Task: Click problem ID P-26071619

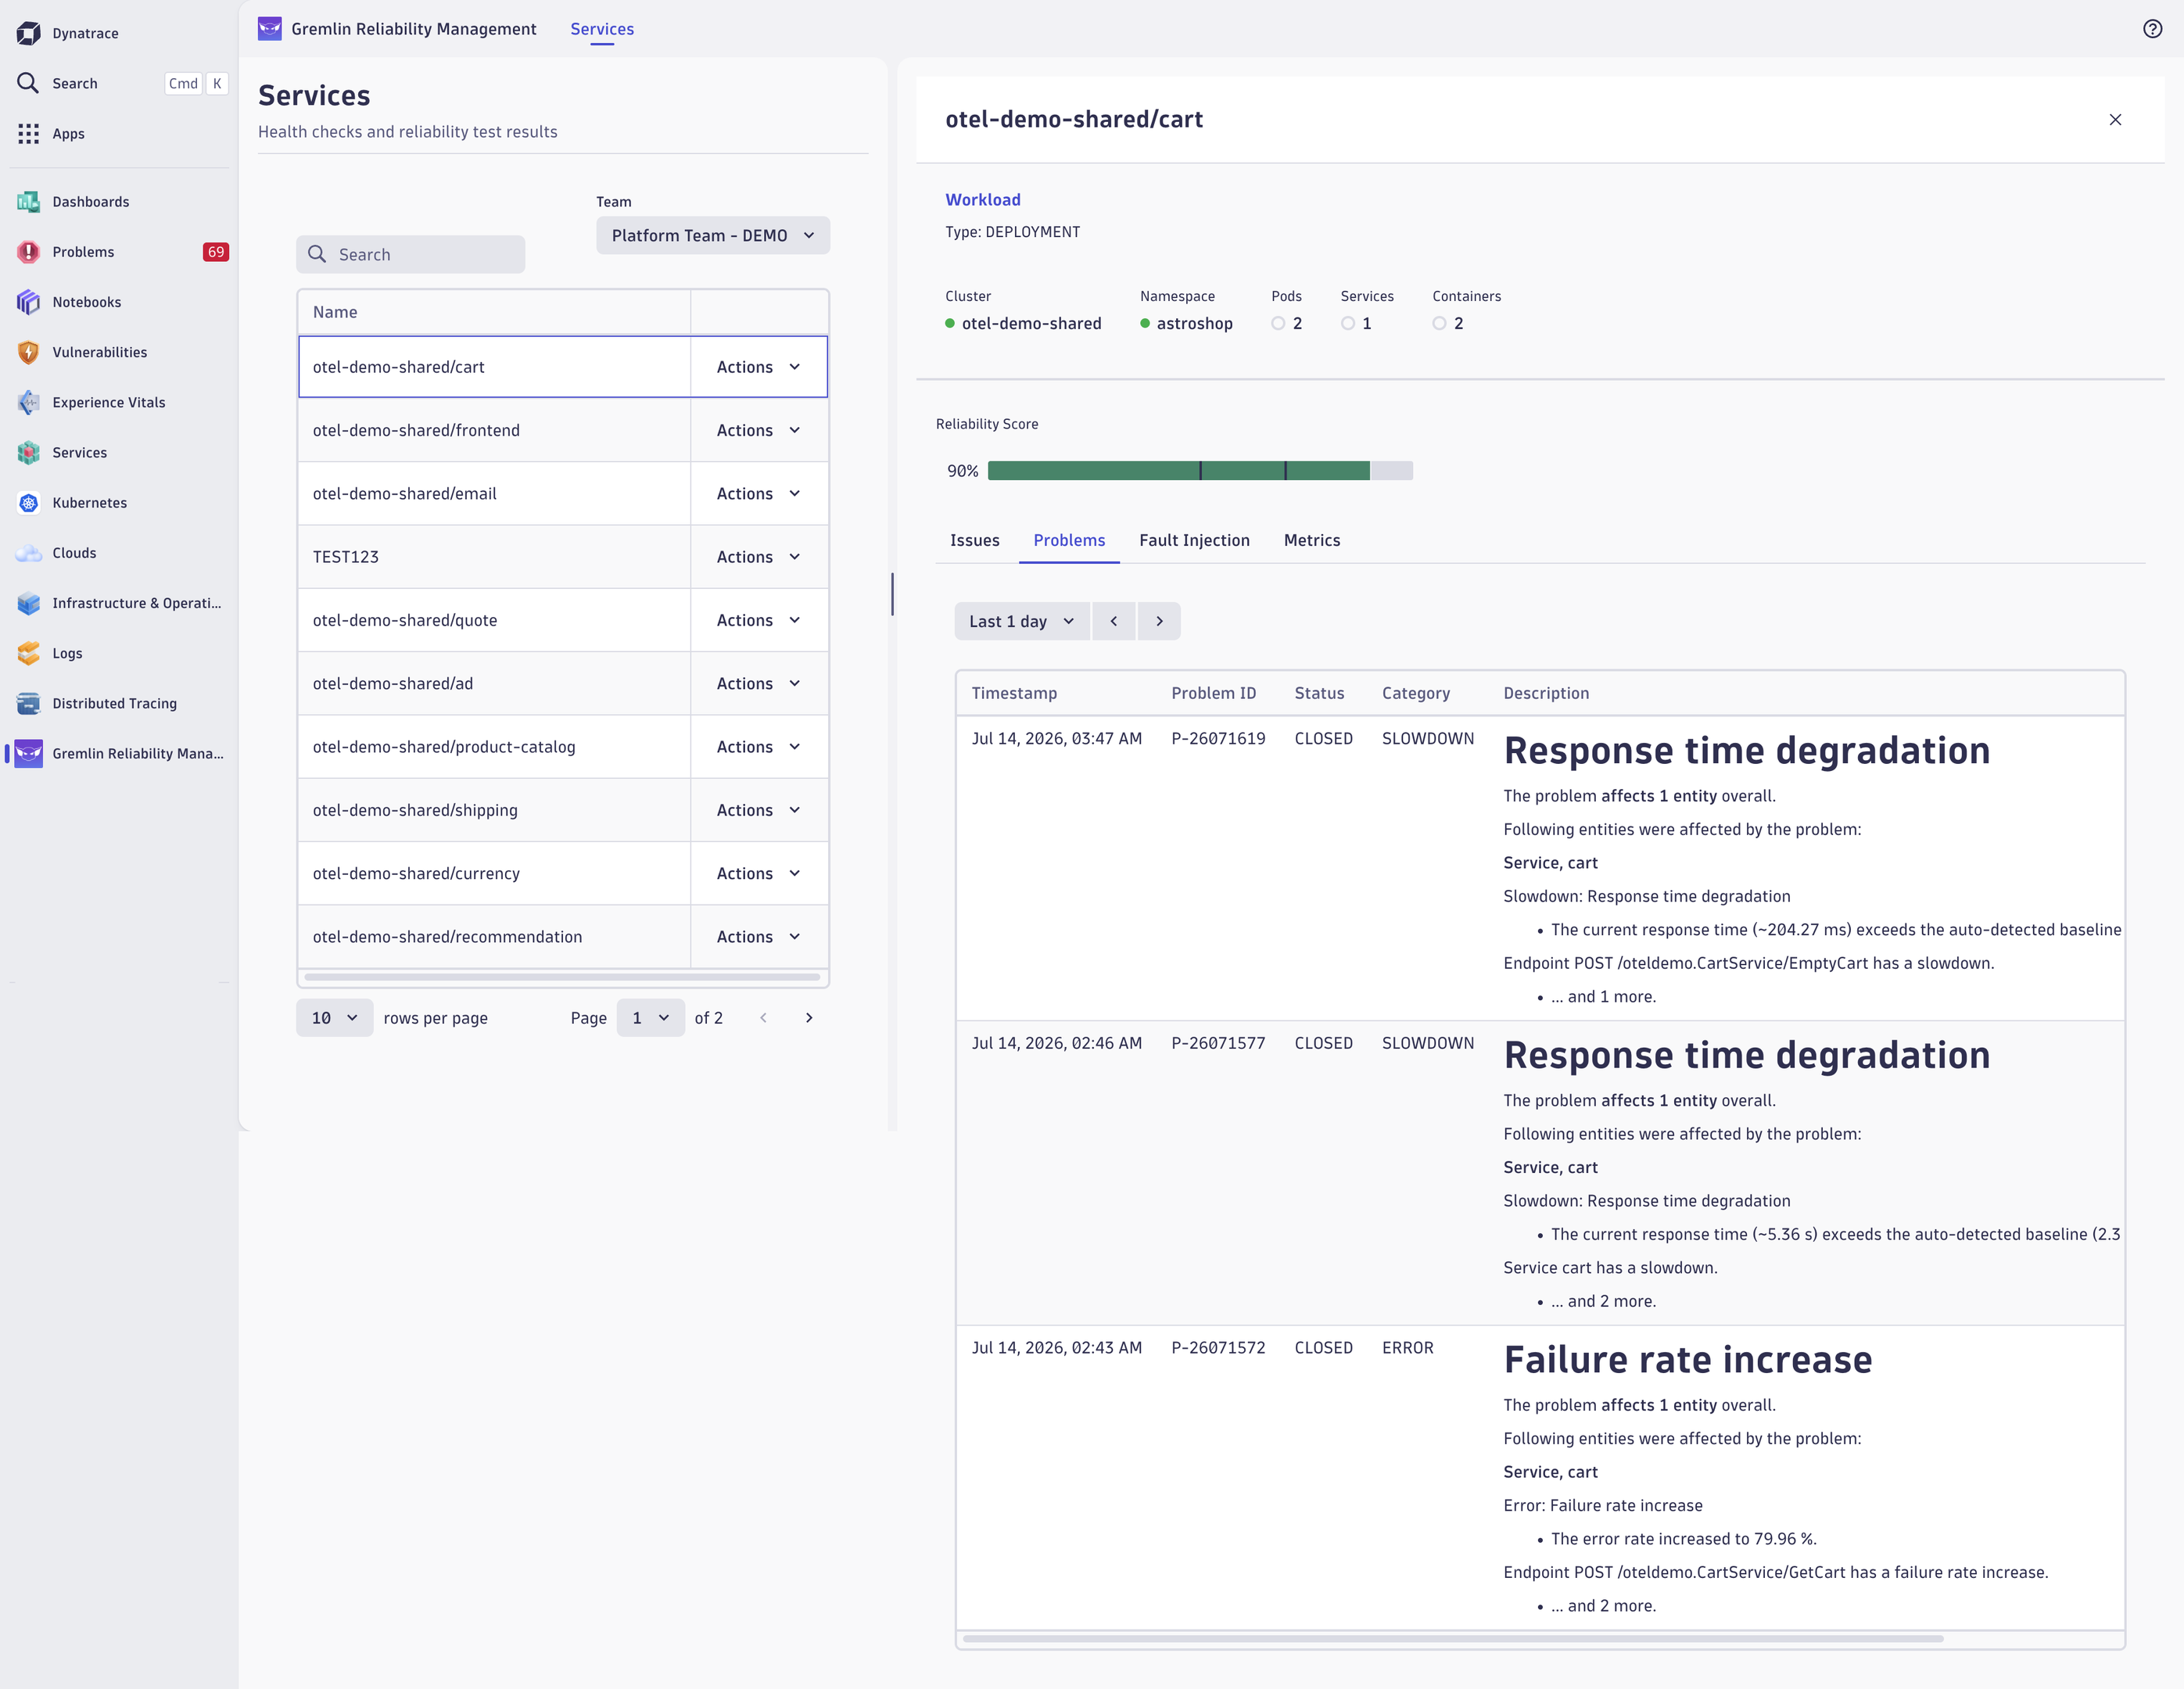Action: pos(1217,737)
